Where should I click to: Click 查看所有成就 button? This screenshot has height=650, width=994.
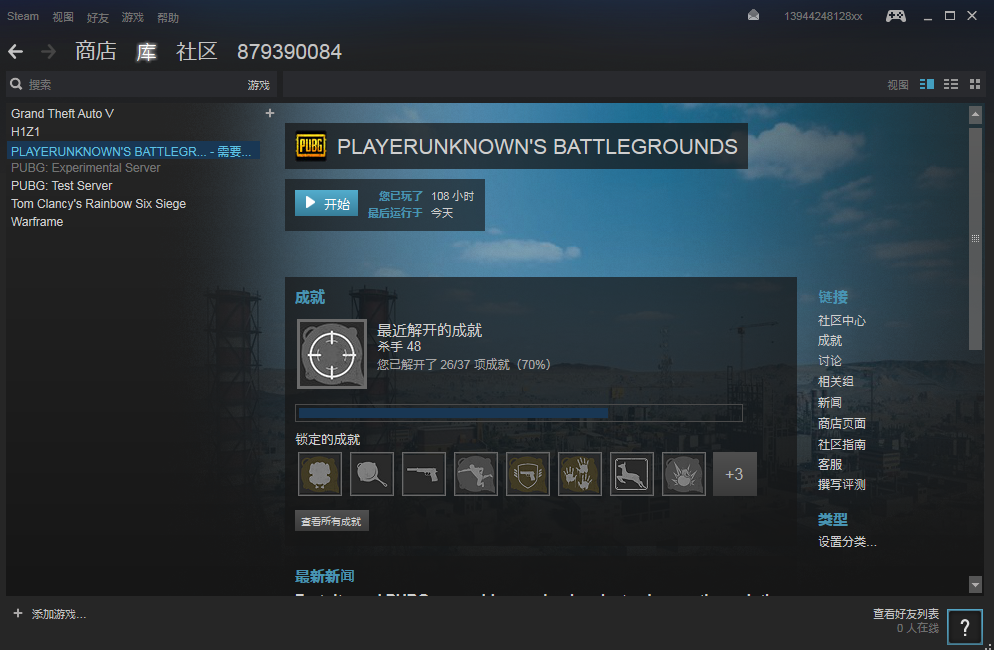coord(332,521)
